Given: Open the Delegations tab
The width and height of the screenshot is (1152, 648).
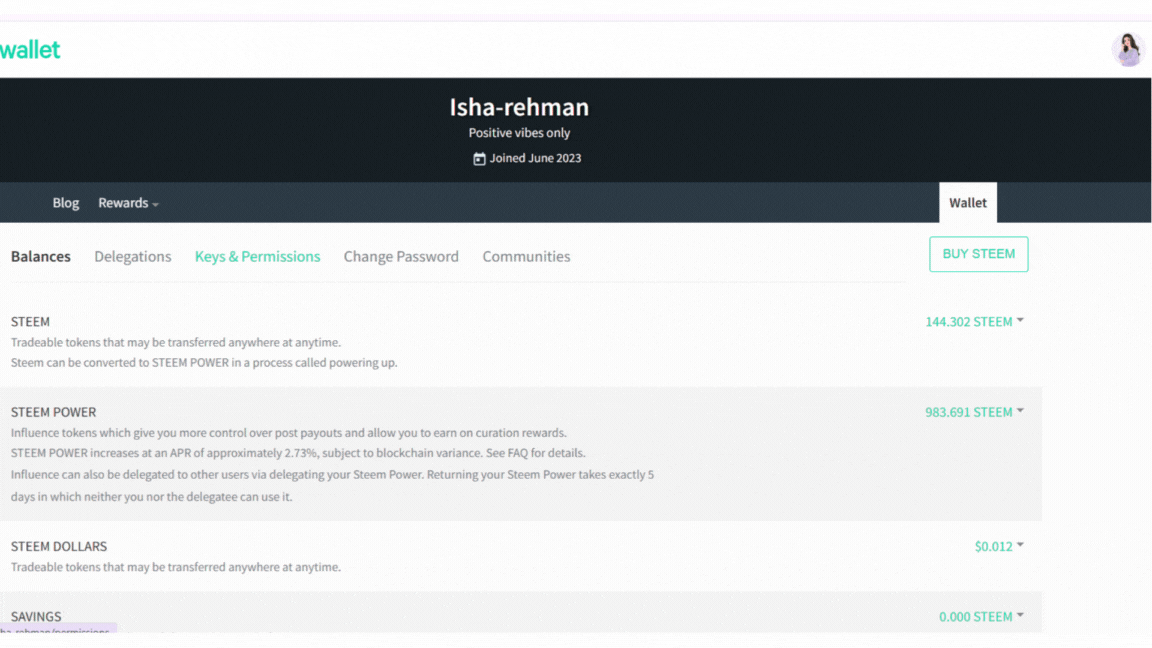Looking at the screenshot, I should (132, 256).
